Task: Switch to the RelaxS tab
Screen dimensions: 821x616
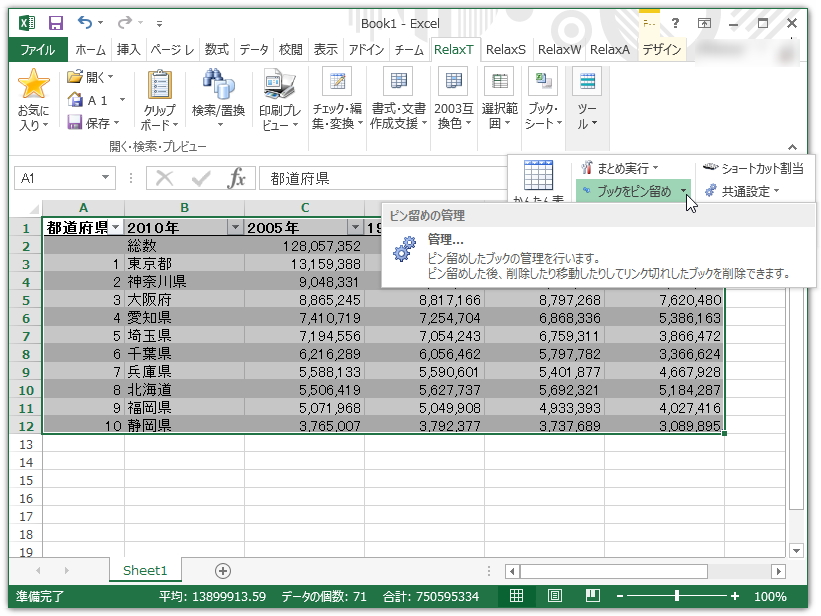Action: pos(505,50)
